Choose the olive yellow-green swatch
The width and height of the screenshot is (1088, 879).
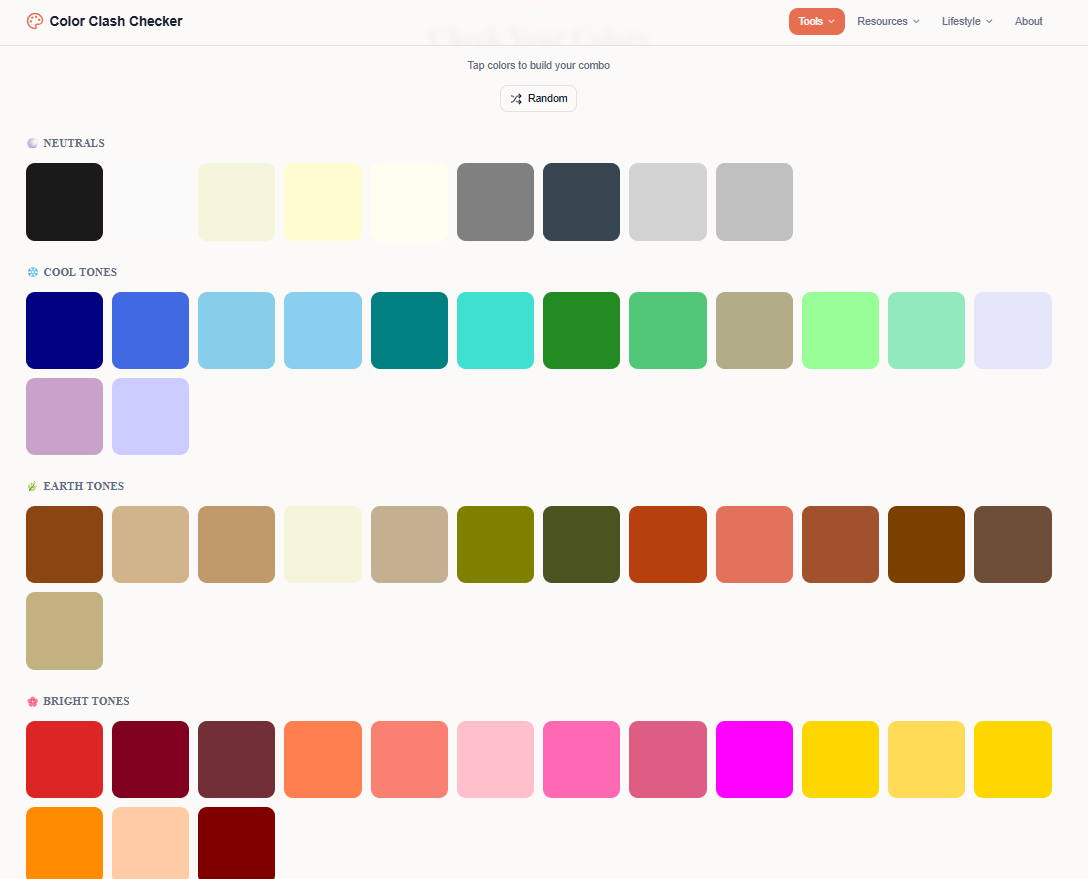pyautogui.click(x=495, y=545)
